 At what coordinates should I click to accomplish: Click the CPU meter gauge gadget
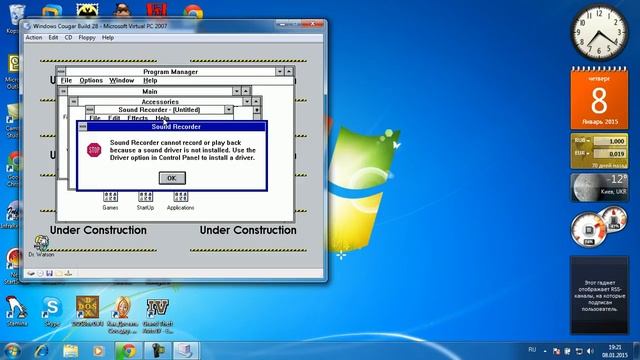tap(589, 231)
